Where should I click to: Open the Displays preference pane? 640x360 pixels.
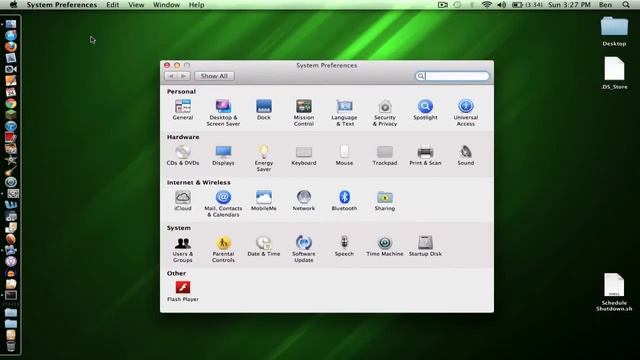(223, 155)
